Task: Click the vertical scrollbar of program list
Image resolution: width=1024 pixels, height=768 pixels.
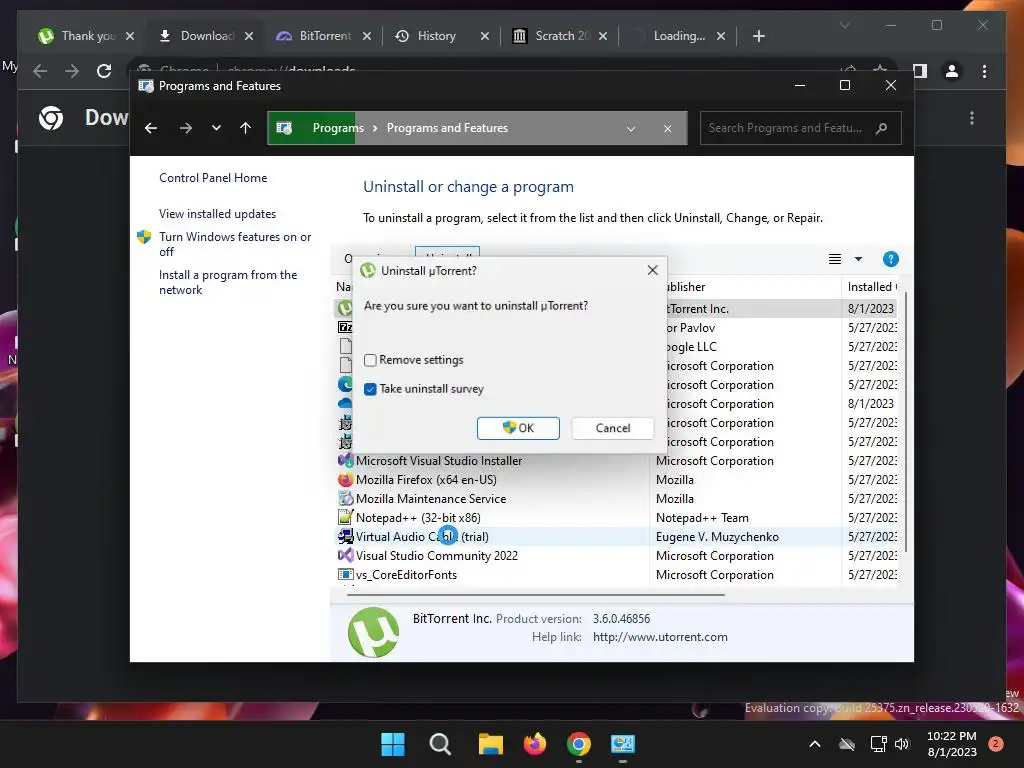Action: [x=904, y=424]
